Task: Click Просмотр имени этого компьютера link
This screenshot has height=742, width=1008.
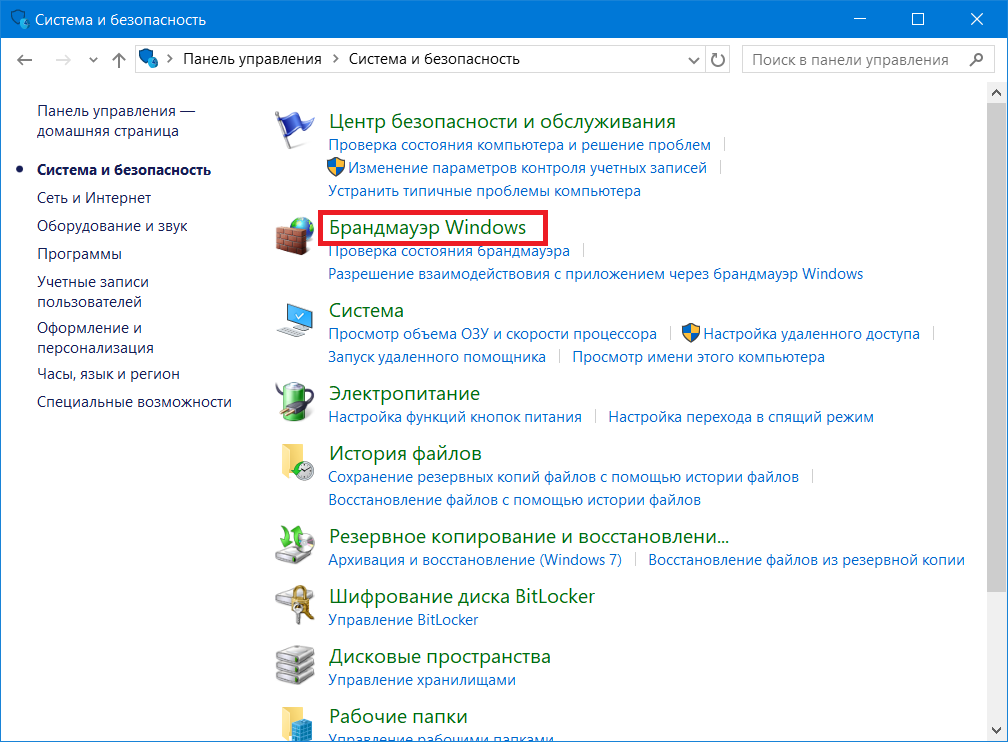Action: click(x=698, y=357)
